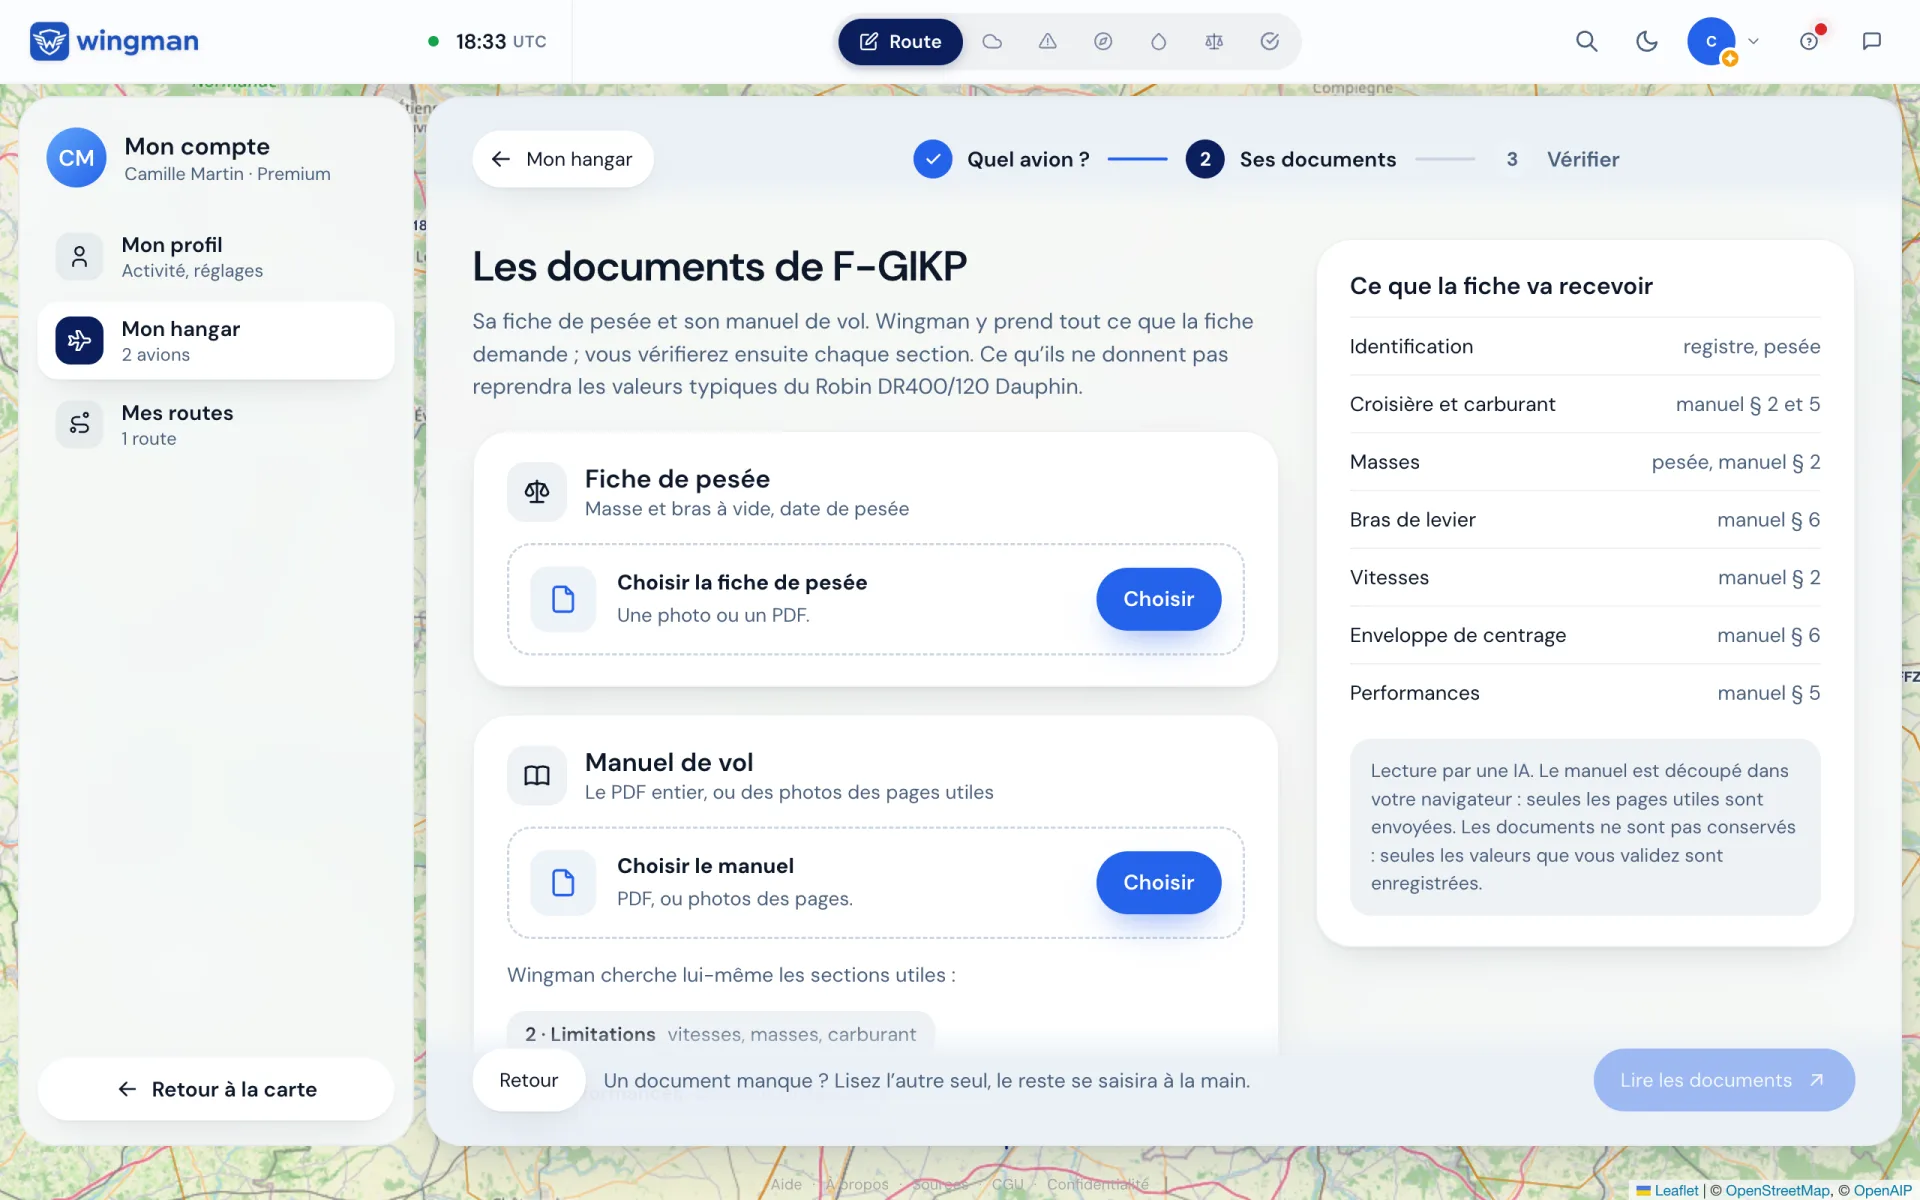Expand the user account dropdown chevron
This screenshot has width=1920, height=1200.
(x=1753, y=42)
